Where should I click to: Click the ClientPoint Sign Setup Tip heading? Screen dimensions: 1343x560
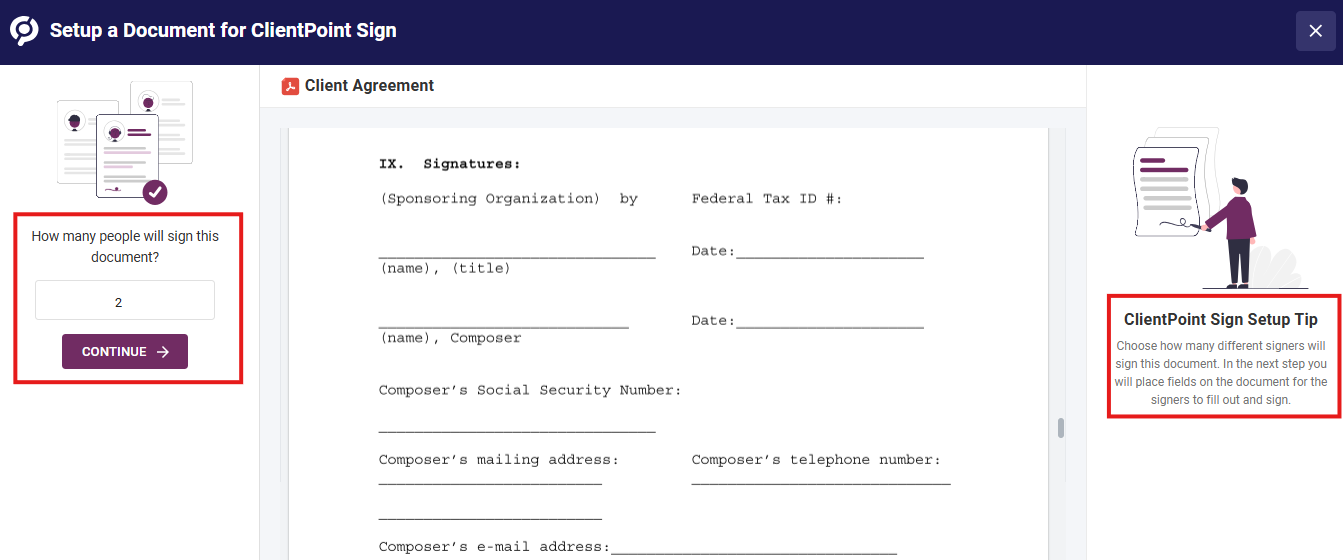[x=1221, y=320]
